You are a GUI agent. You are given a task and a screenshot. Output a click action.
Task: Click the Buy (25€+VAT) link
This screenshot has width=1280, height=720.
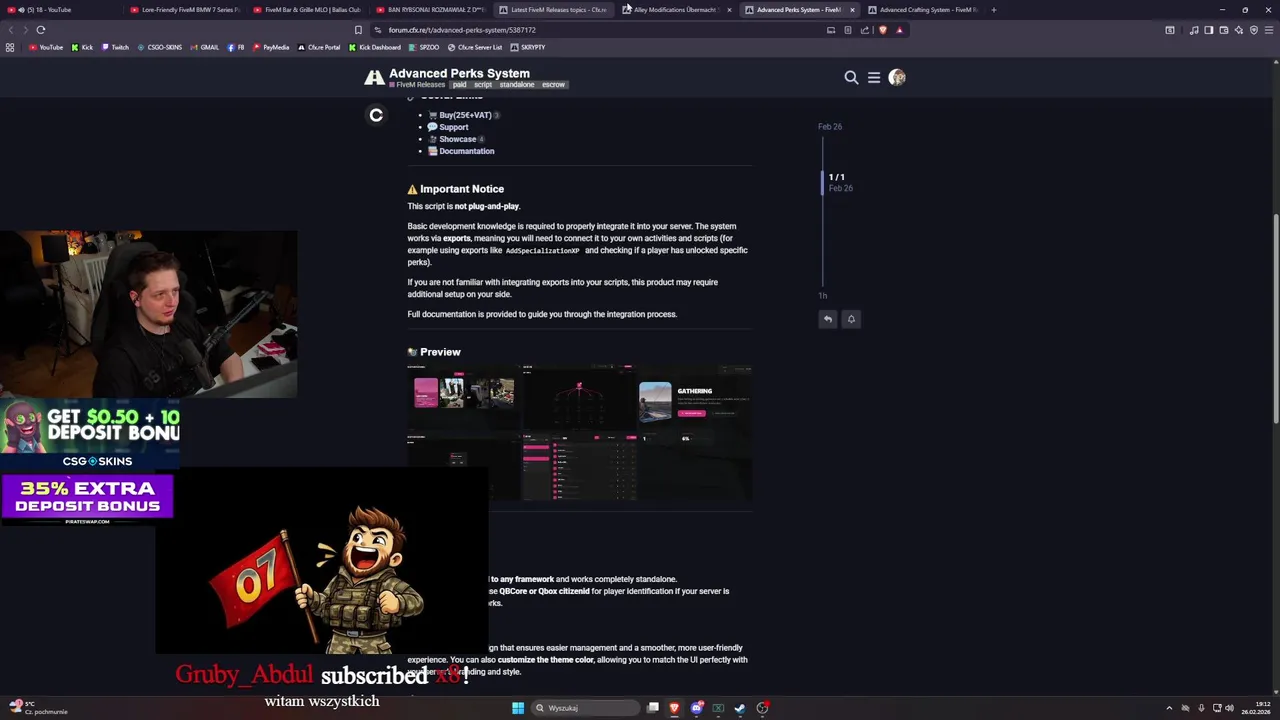pyautogui.click(x=465, y=115)
